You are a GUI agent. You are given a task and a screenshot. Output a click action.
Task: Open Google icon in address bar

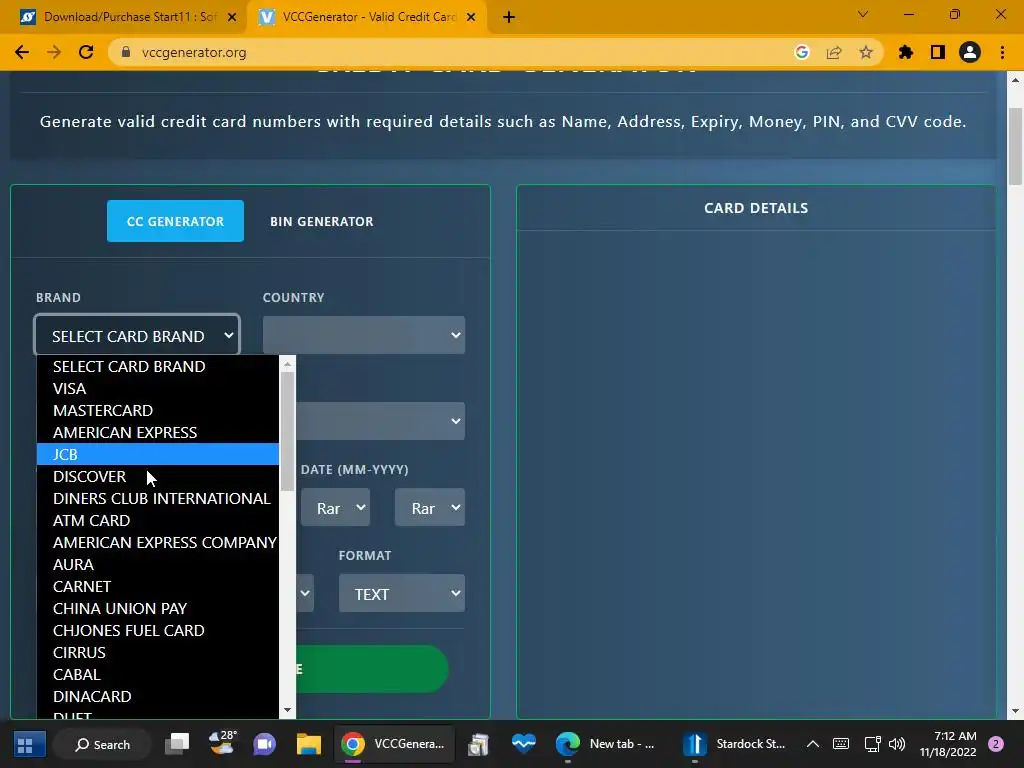[x=801, y=52]
